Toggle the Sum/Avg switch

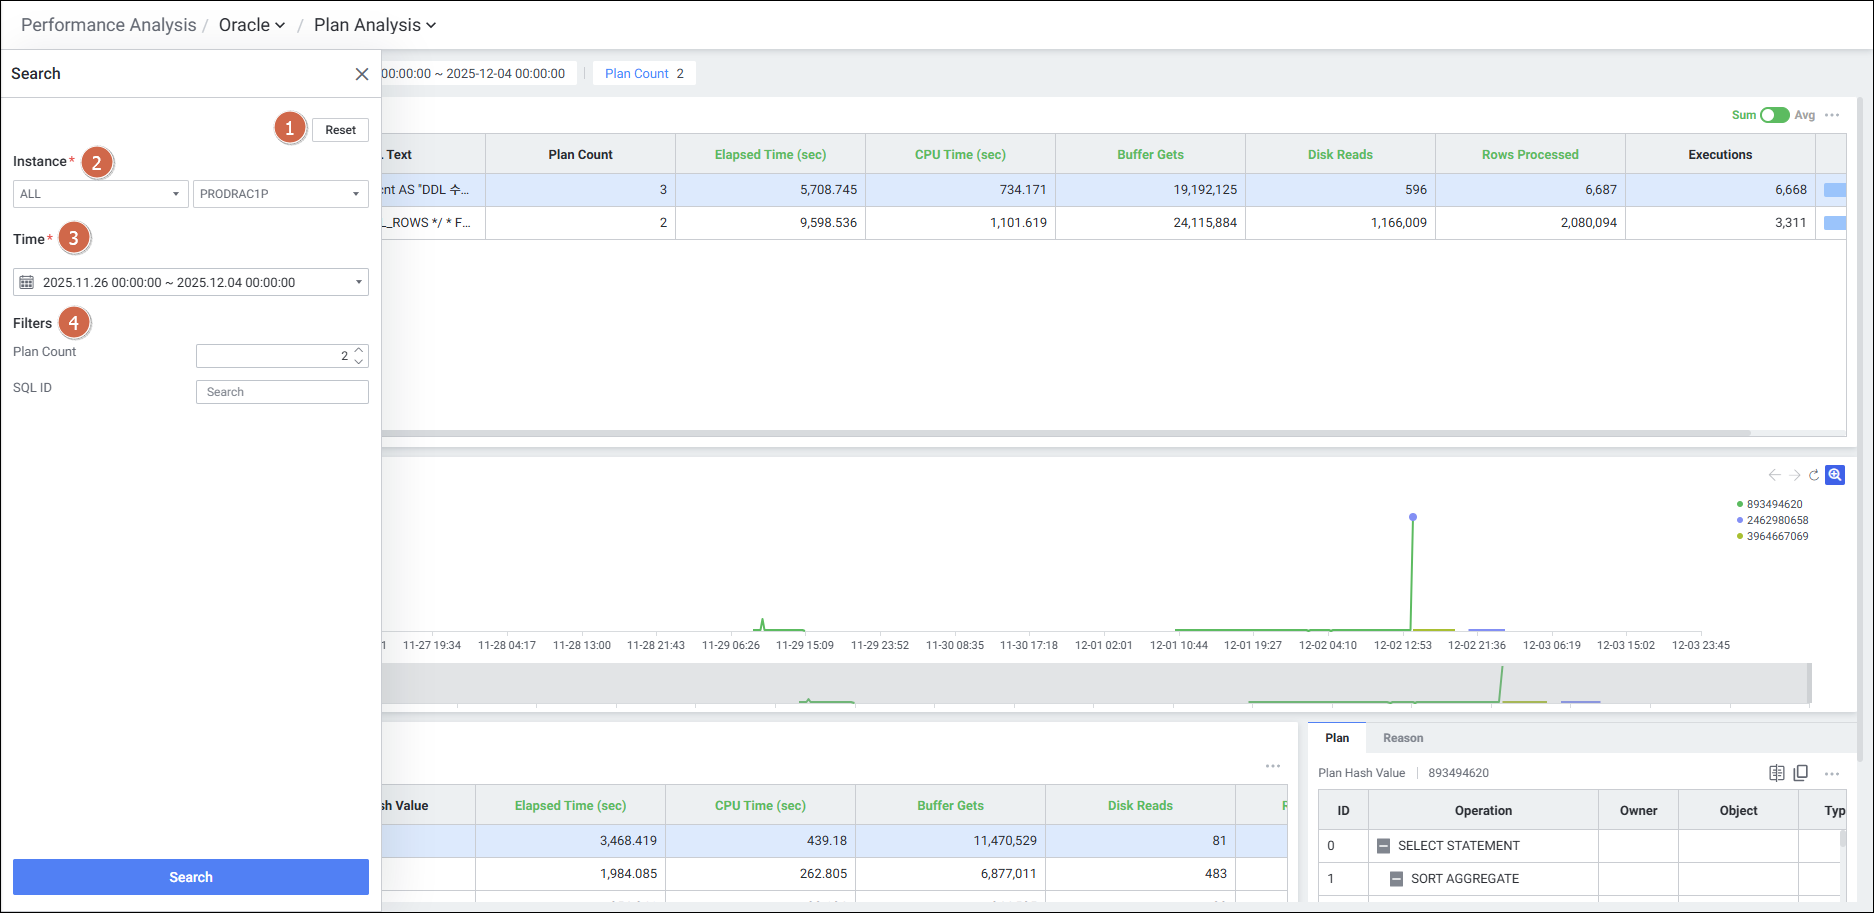click(x=1774, y=115)
